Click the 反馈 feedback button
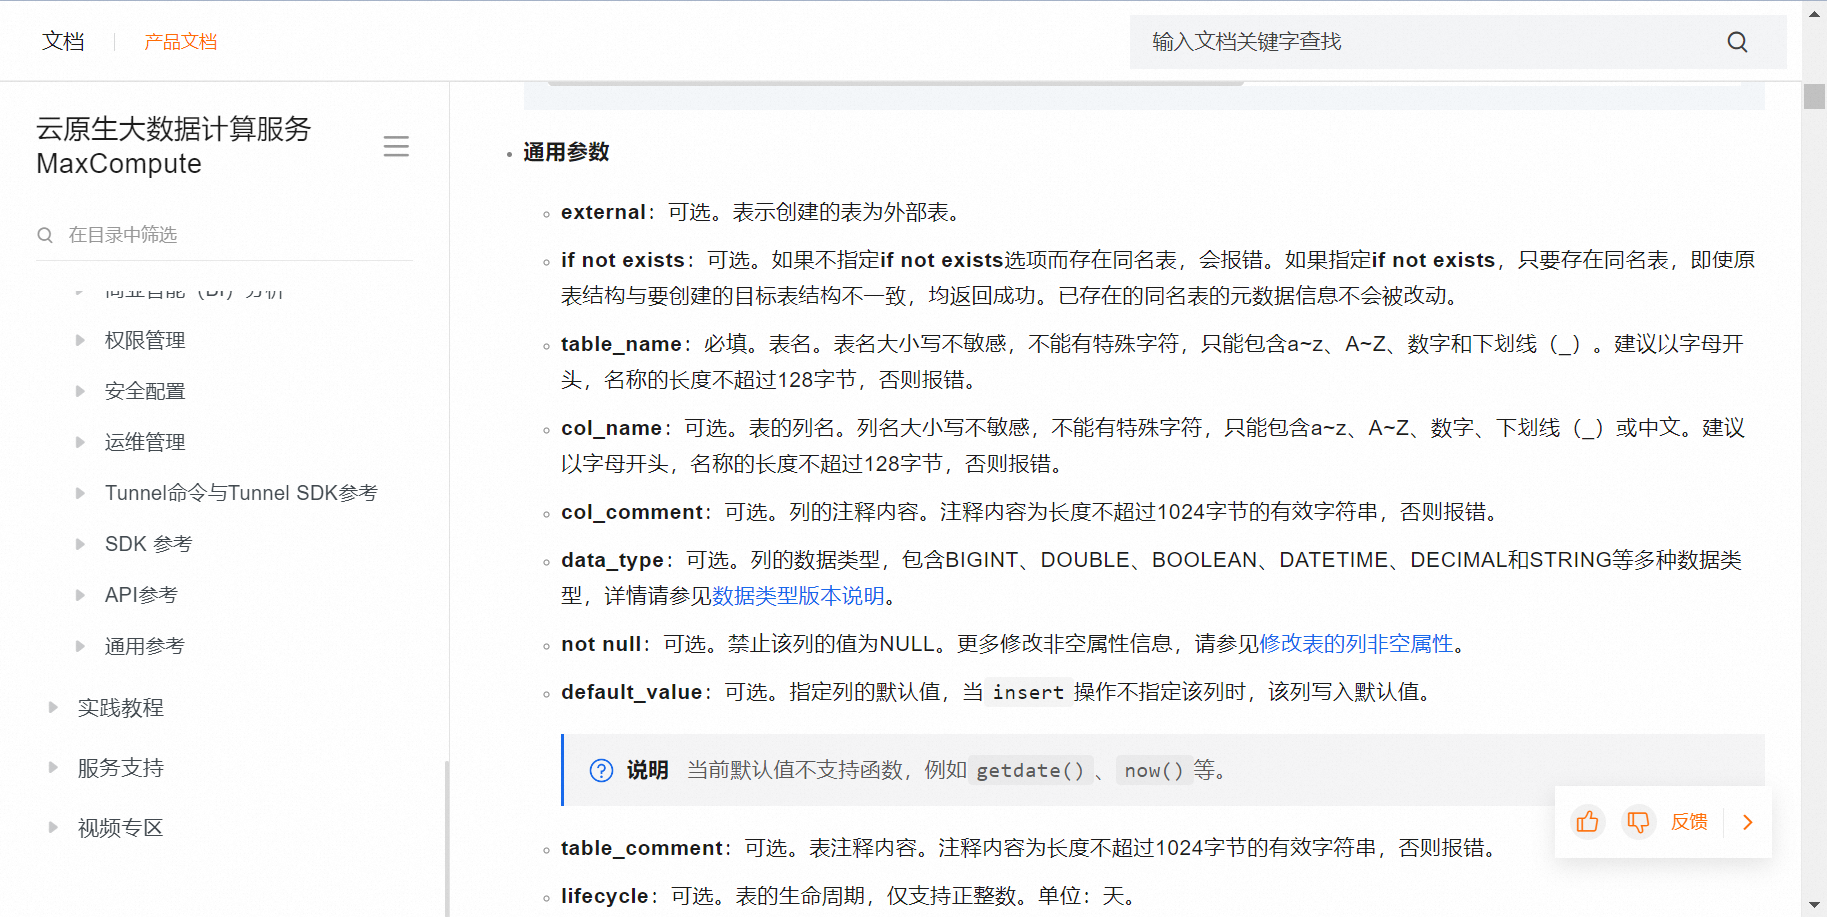 1689,822
